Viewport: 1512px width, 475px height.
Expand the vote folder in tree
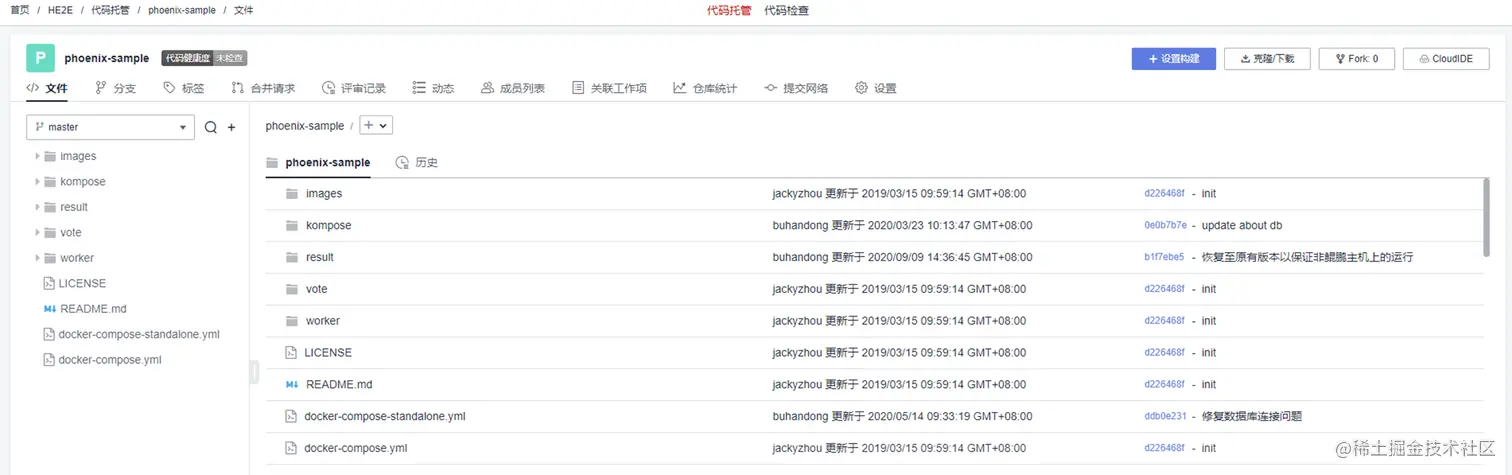coord(38,233)
